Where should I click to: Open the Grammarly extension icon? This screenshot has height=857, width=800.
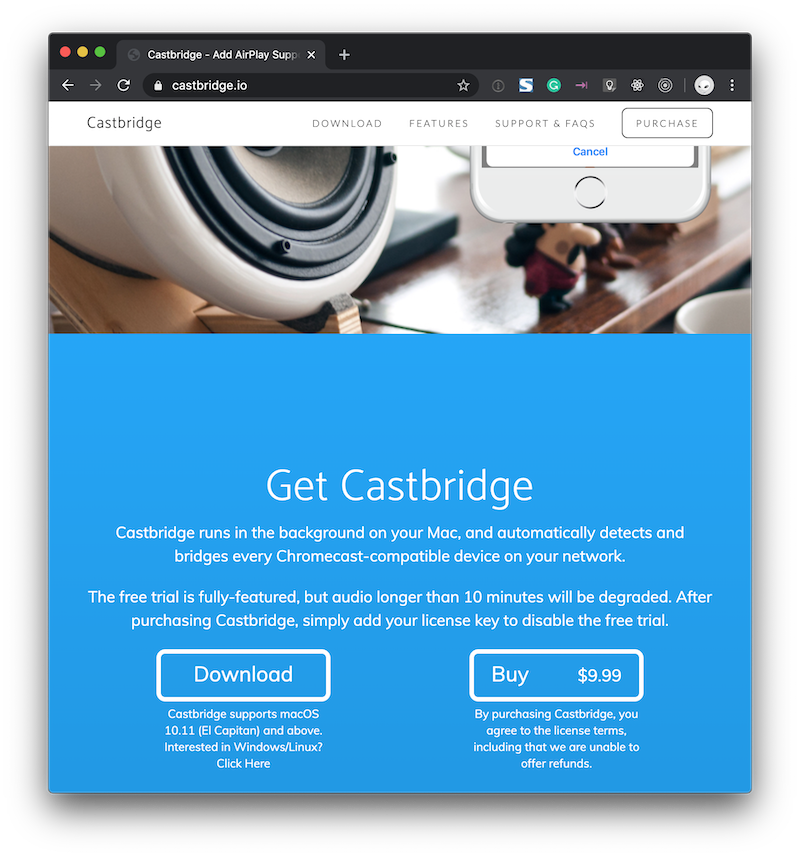pyautogui.click(x=554, y=85)
